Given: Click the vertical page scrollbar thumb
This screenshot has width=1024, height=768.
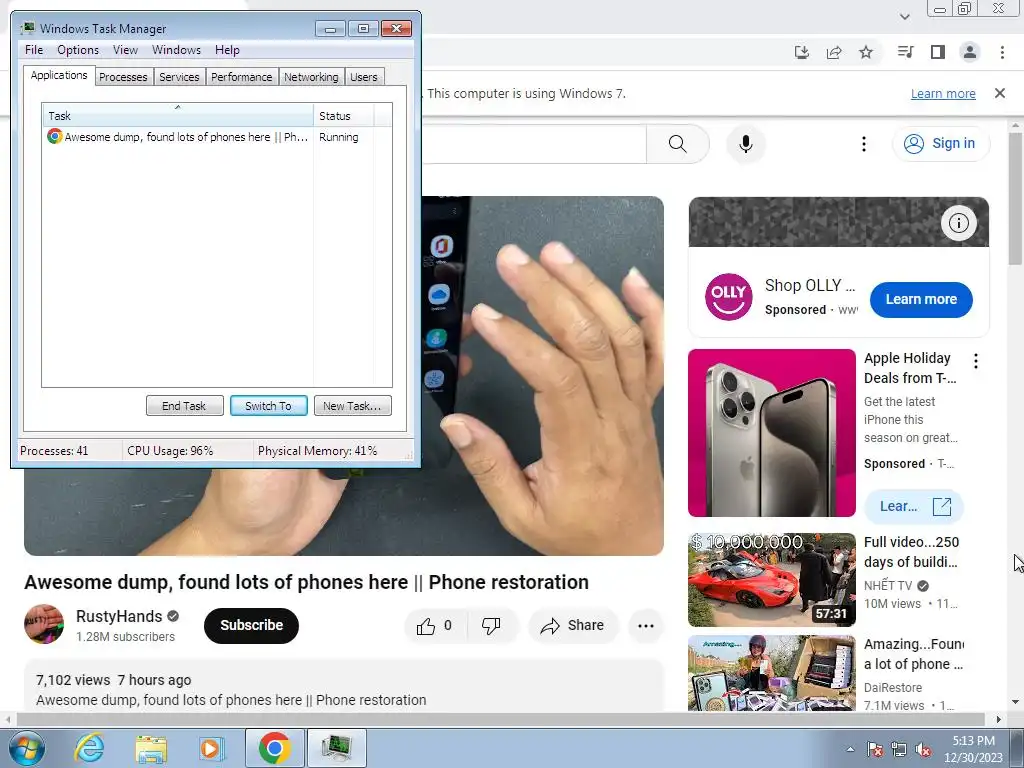Looking at the screenshot, I should [1016, 198].
